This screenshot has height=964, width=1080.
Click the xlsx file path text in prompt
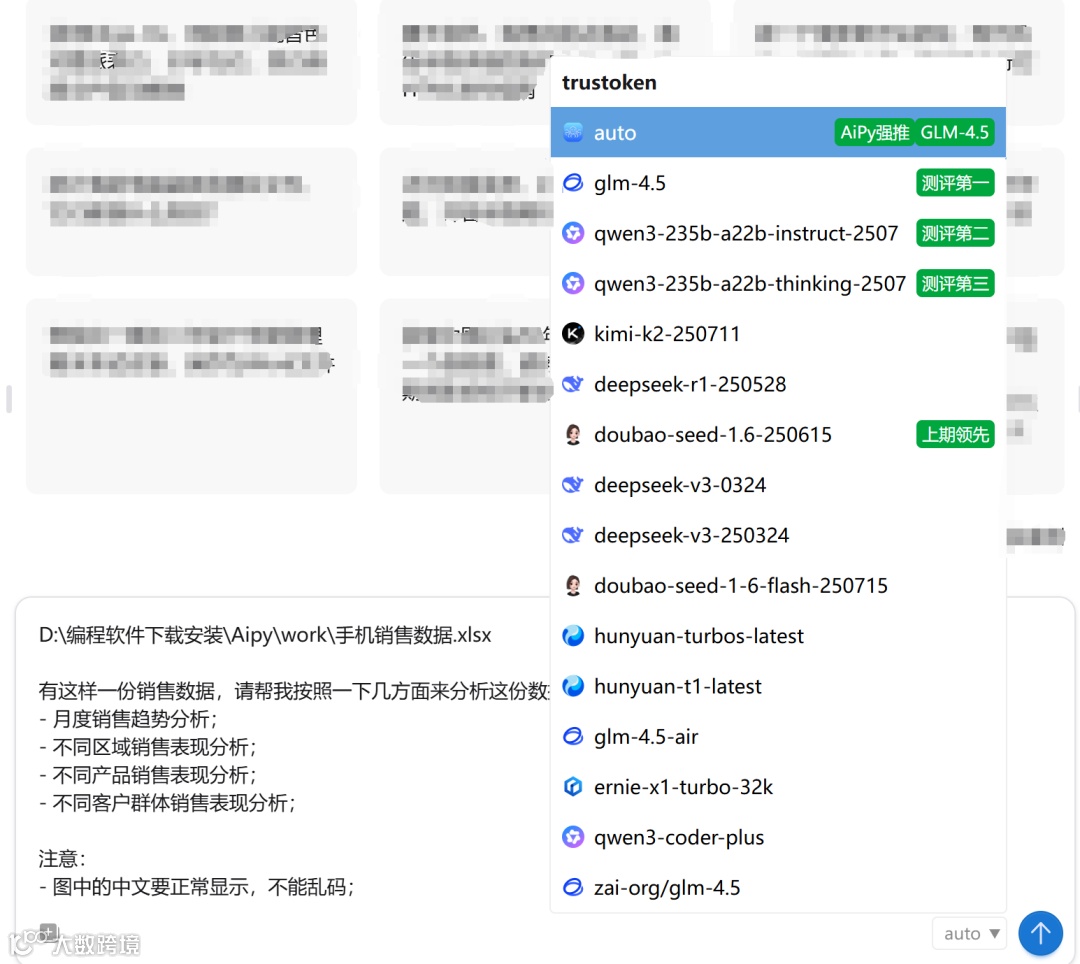pos(265,635)
